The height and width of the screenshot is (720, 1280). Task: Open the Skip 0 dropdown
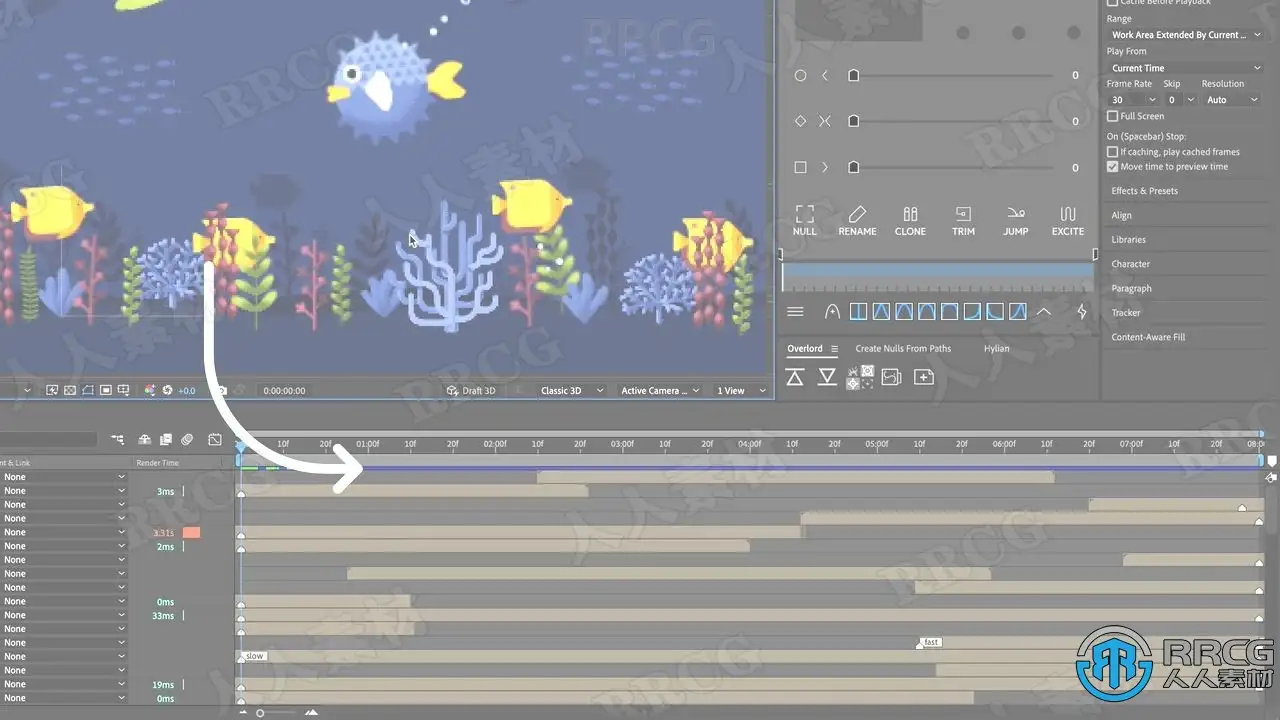pyautogui.click(x=1180, y=100)
